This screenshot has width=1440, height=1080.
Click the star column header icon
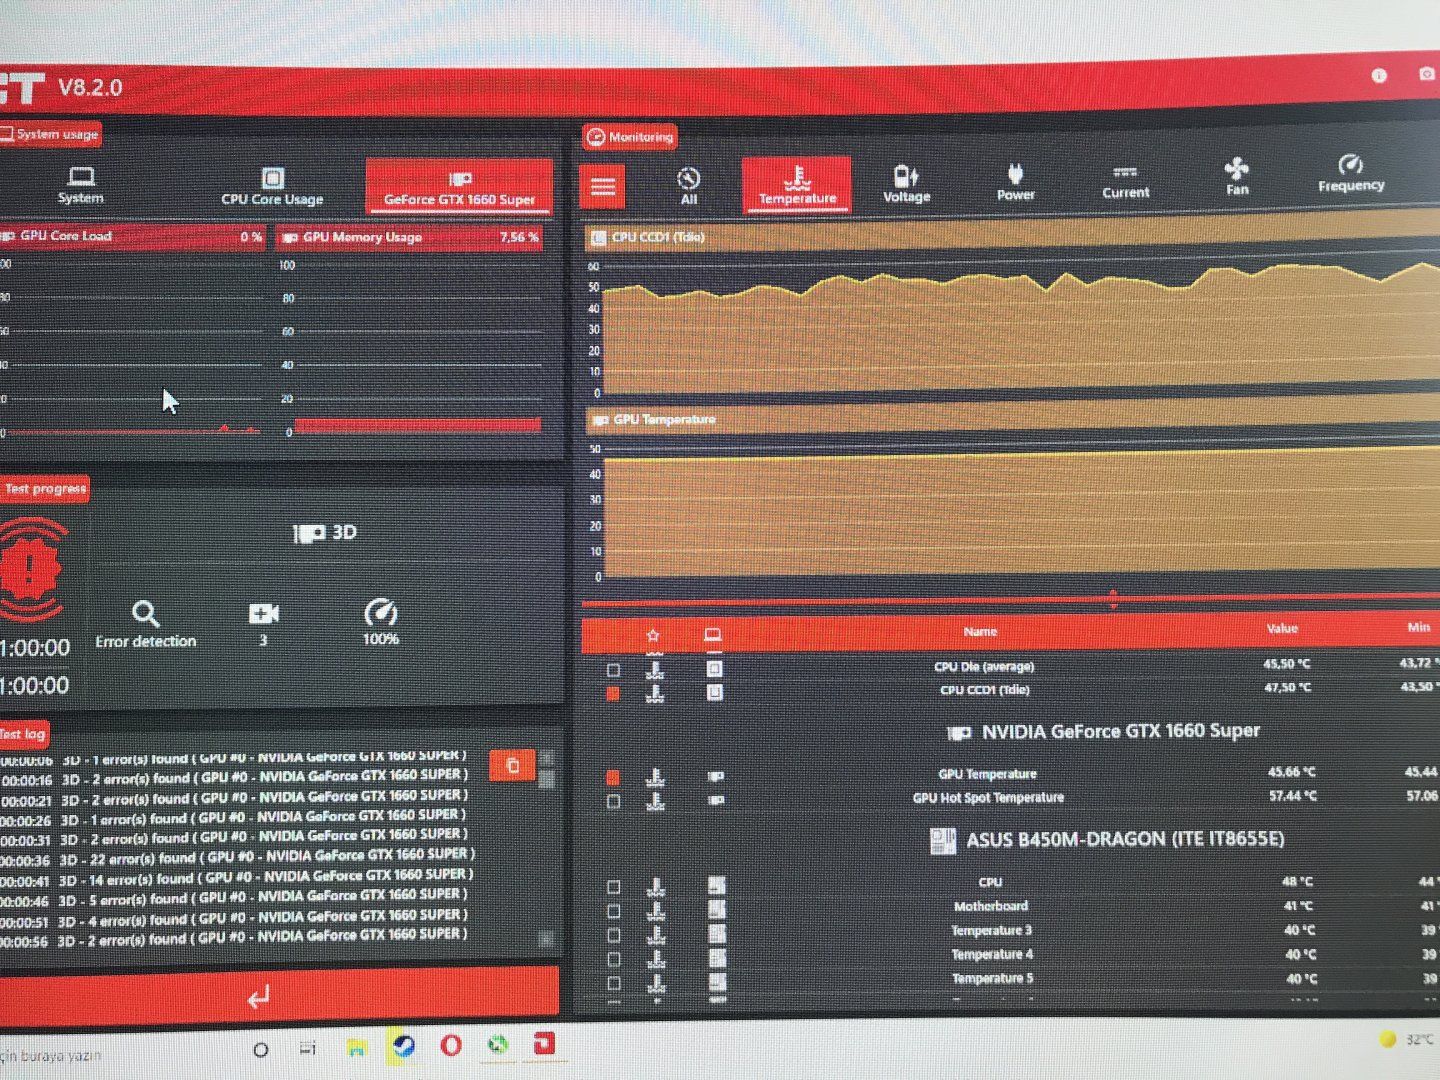click(653, 635)
